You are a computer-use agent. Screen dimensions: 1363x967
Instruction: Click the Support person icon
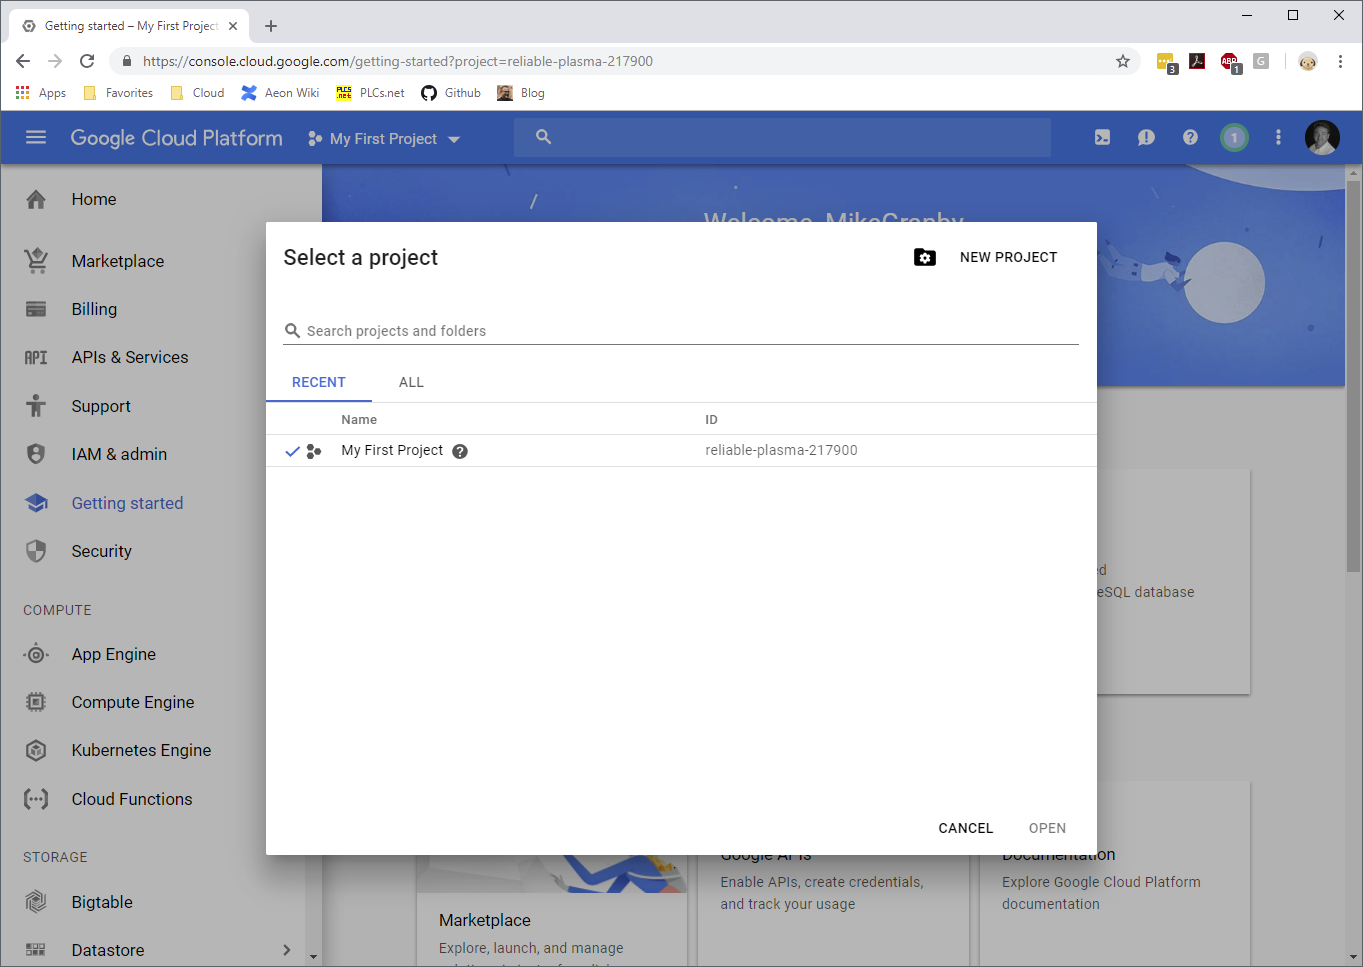click(x=36, y=406)
